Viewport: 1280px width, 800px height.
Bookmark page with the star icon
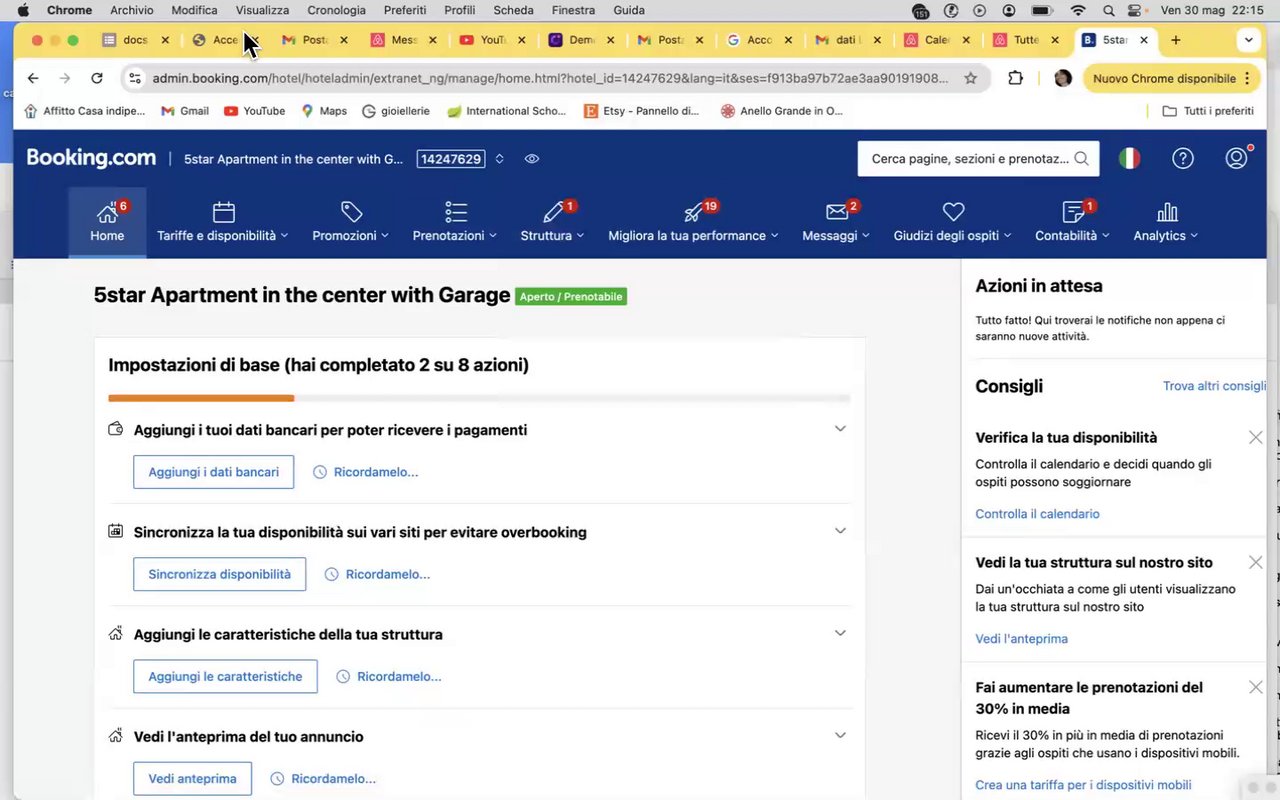tap(970, 78)
